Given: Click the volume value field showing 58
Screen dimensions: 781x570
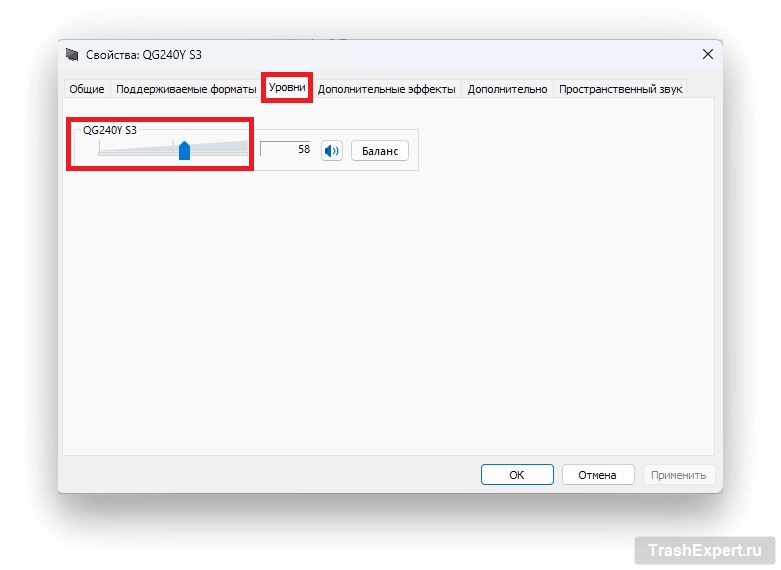Looking at the screenshot, I should 286,149.
